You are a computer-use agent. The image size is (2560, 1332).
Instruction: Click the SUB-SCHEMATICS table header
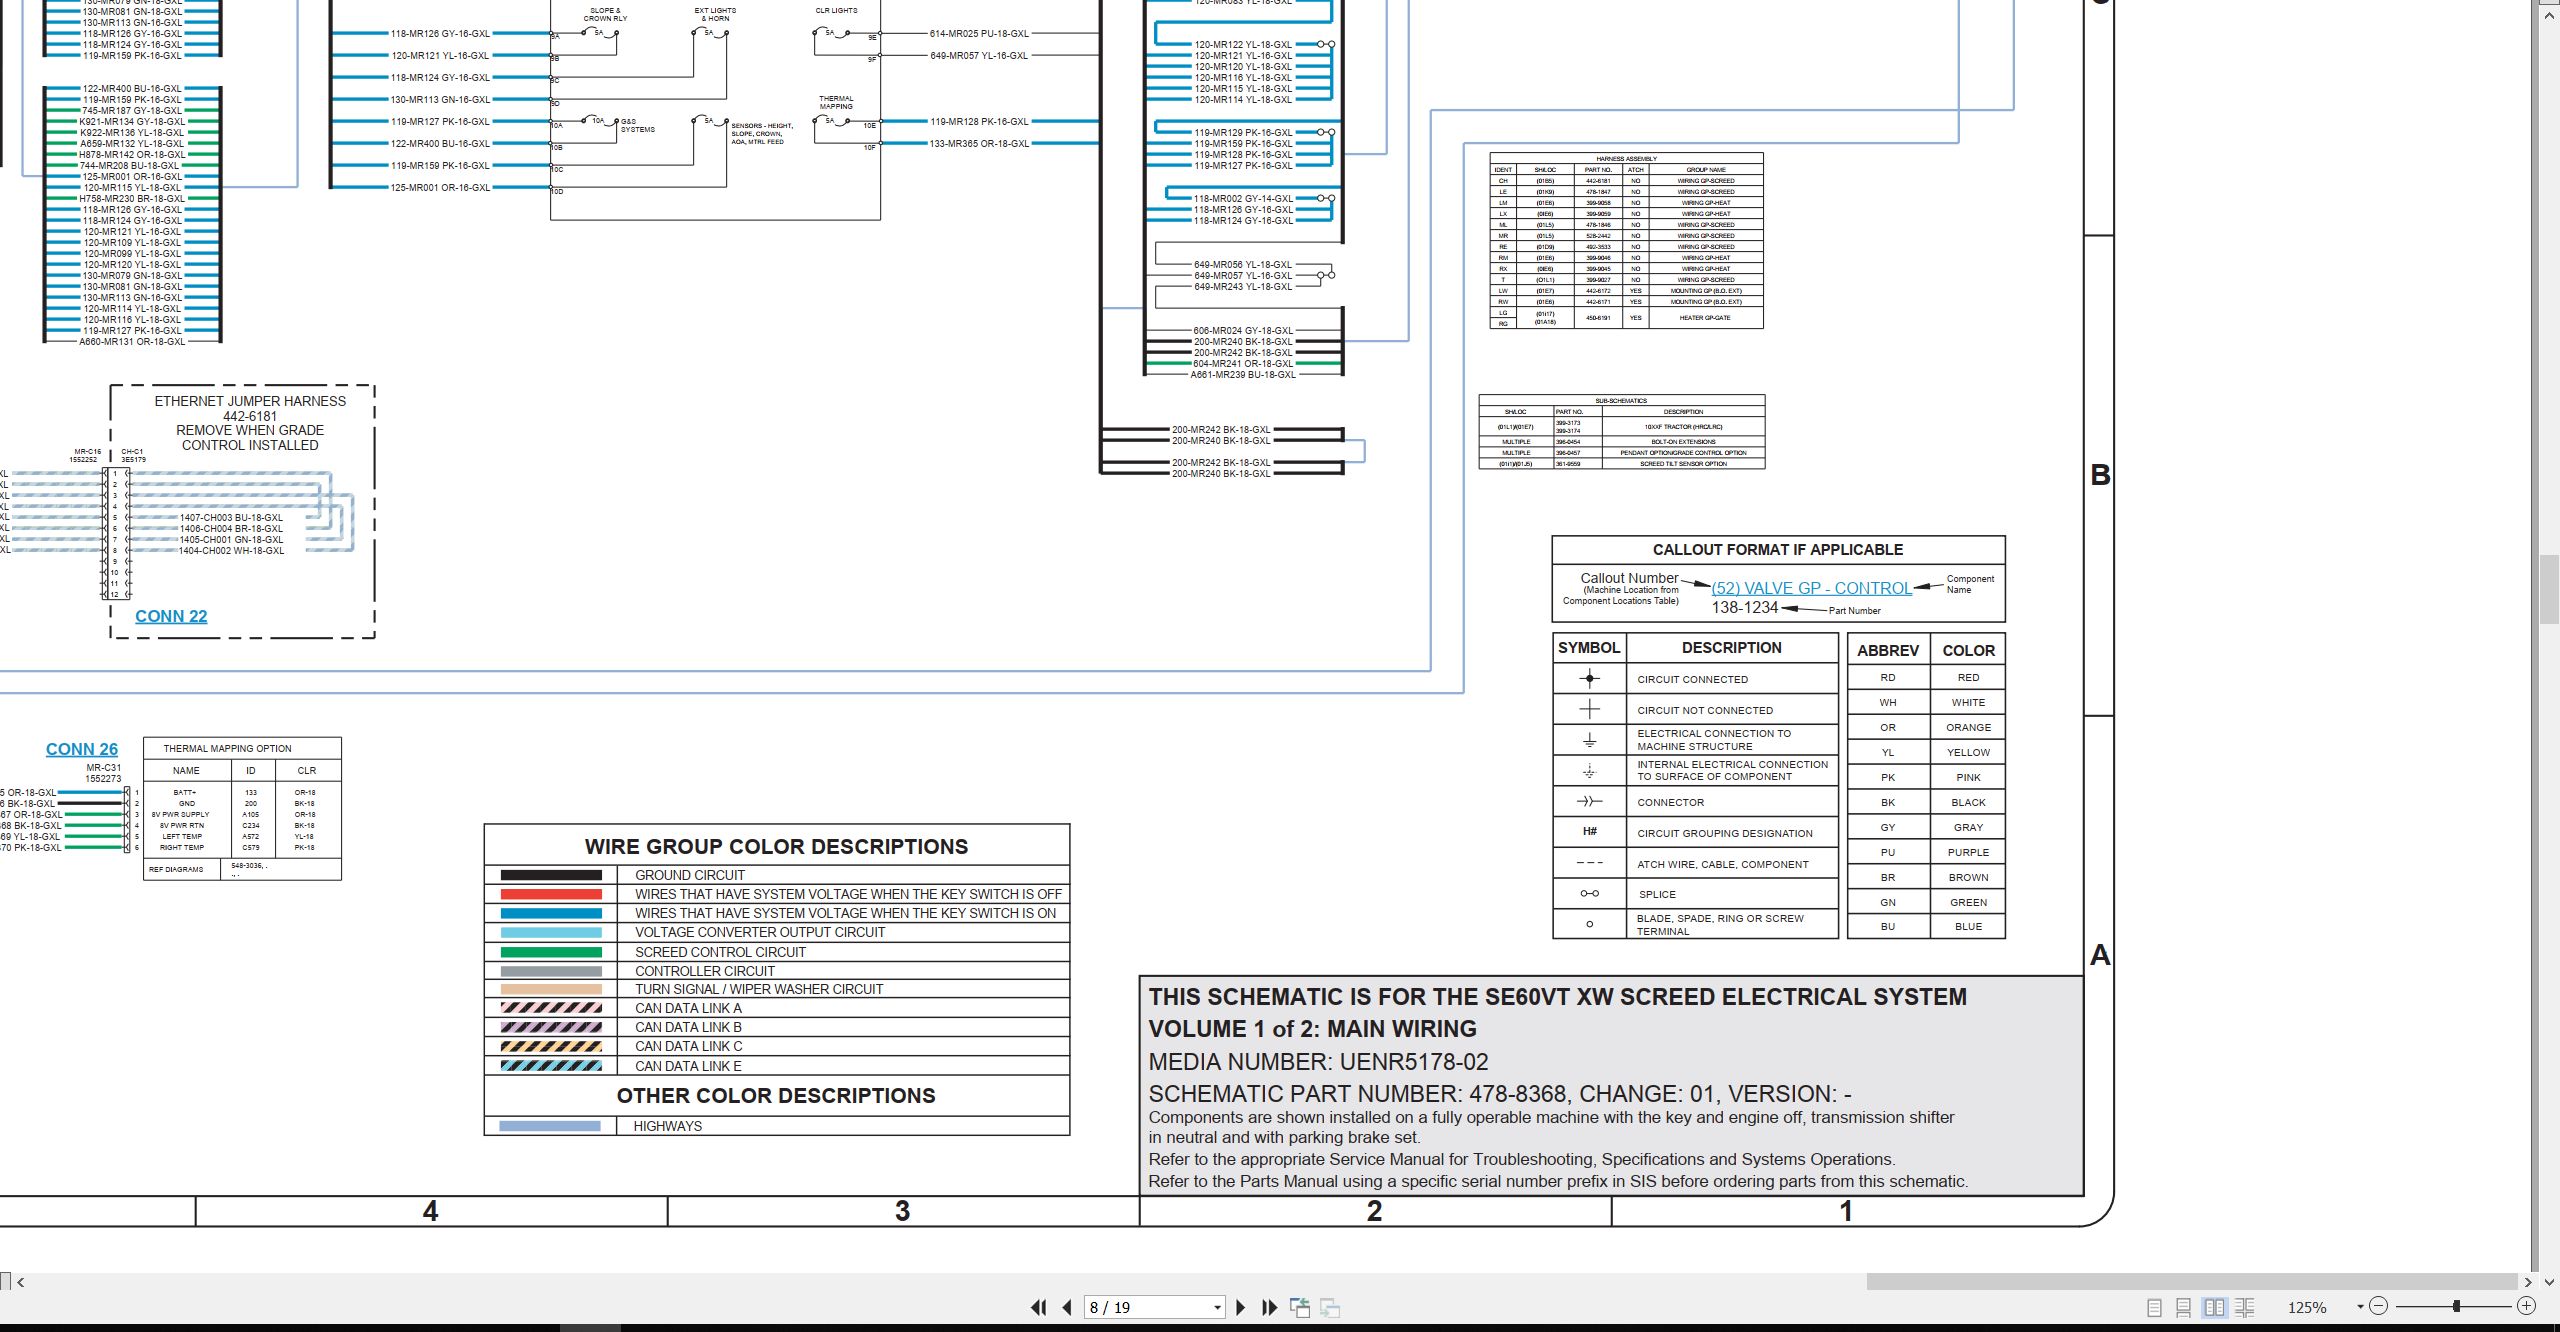(x=1621, y=400)
